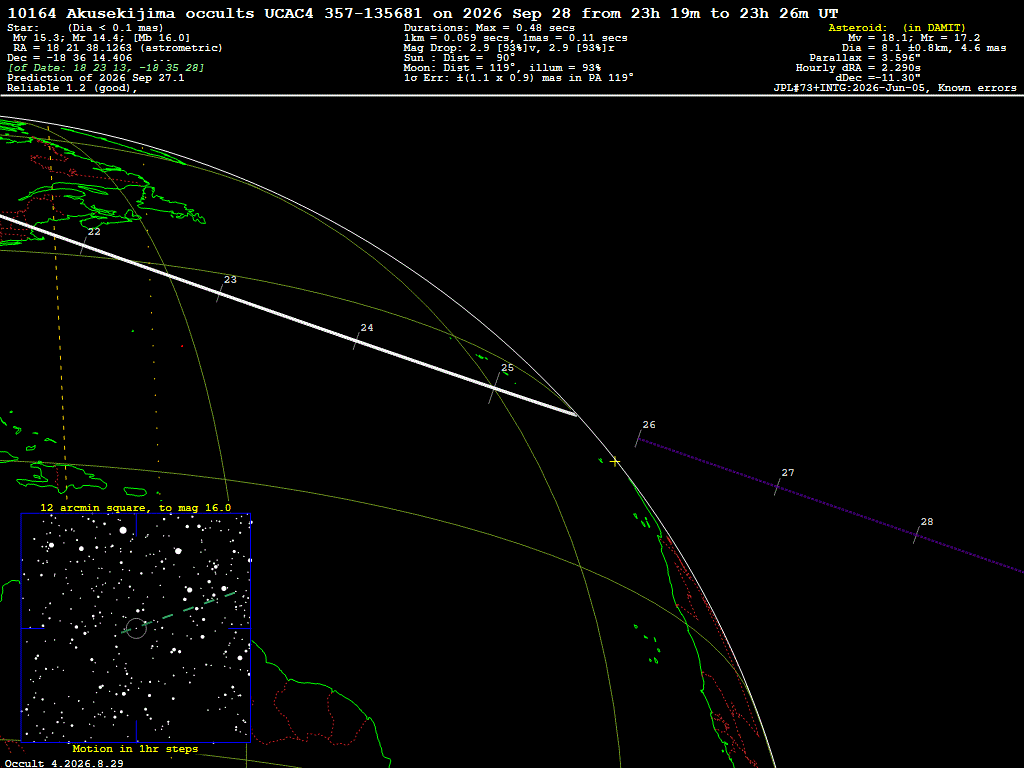Click the occultation title header text

423,13
